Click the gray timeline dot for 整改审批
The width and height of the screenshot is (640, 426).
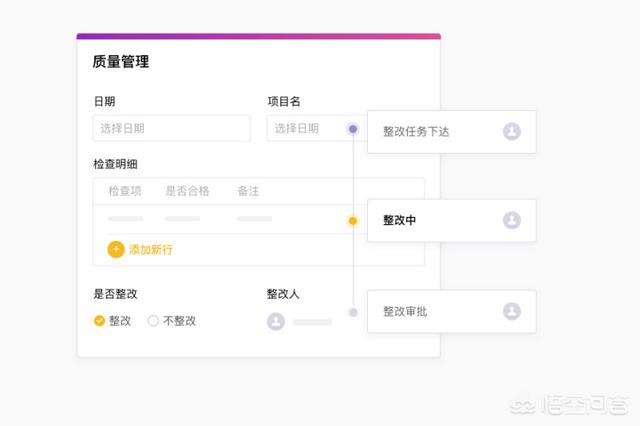(353, 312)
